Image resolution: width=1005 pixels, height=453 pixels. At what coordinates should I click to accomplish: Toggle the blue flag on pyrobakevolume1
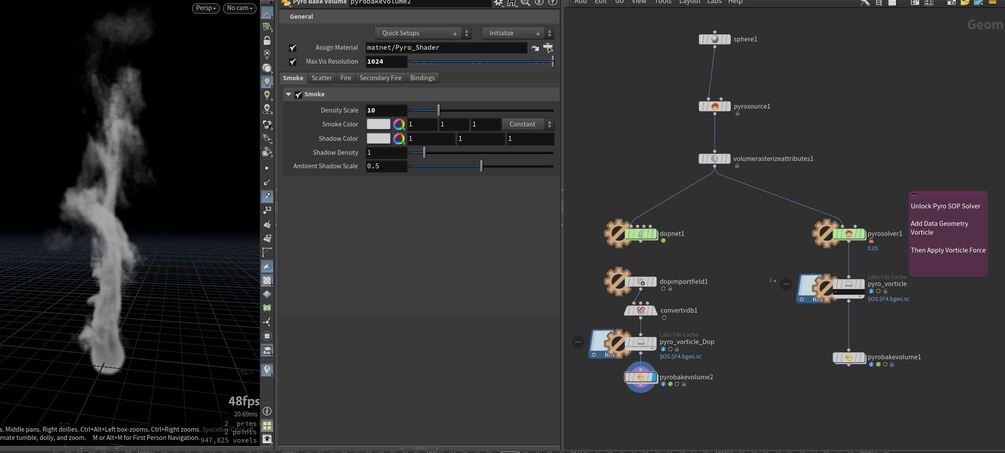coord(871,365)
